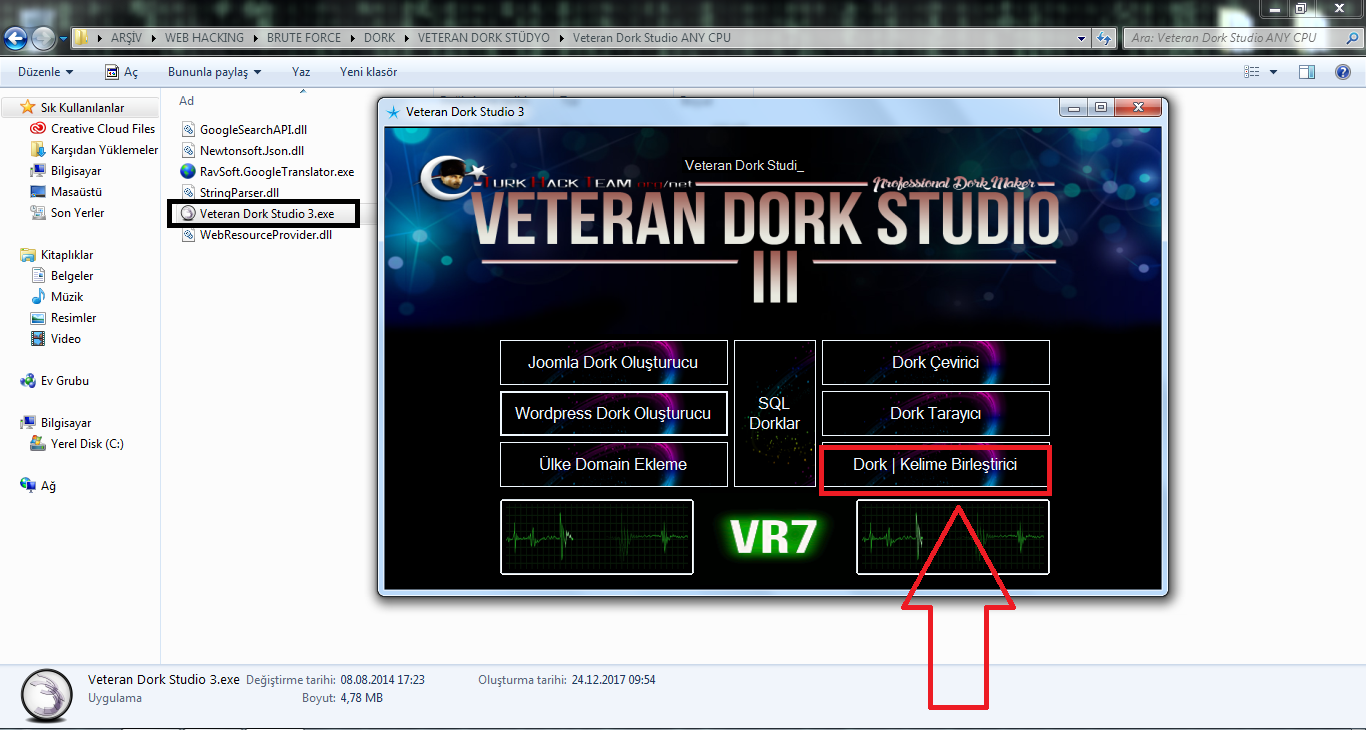
Task: Open SQL Dorklar panel
Action: [x=774, y=413]
